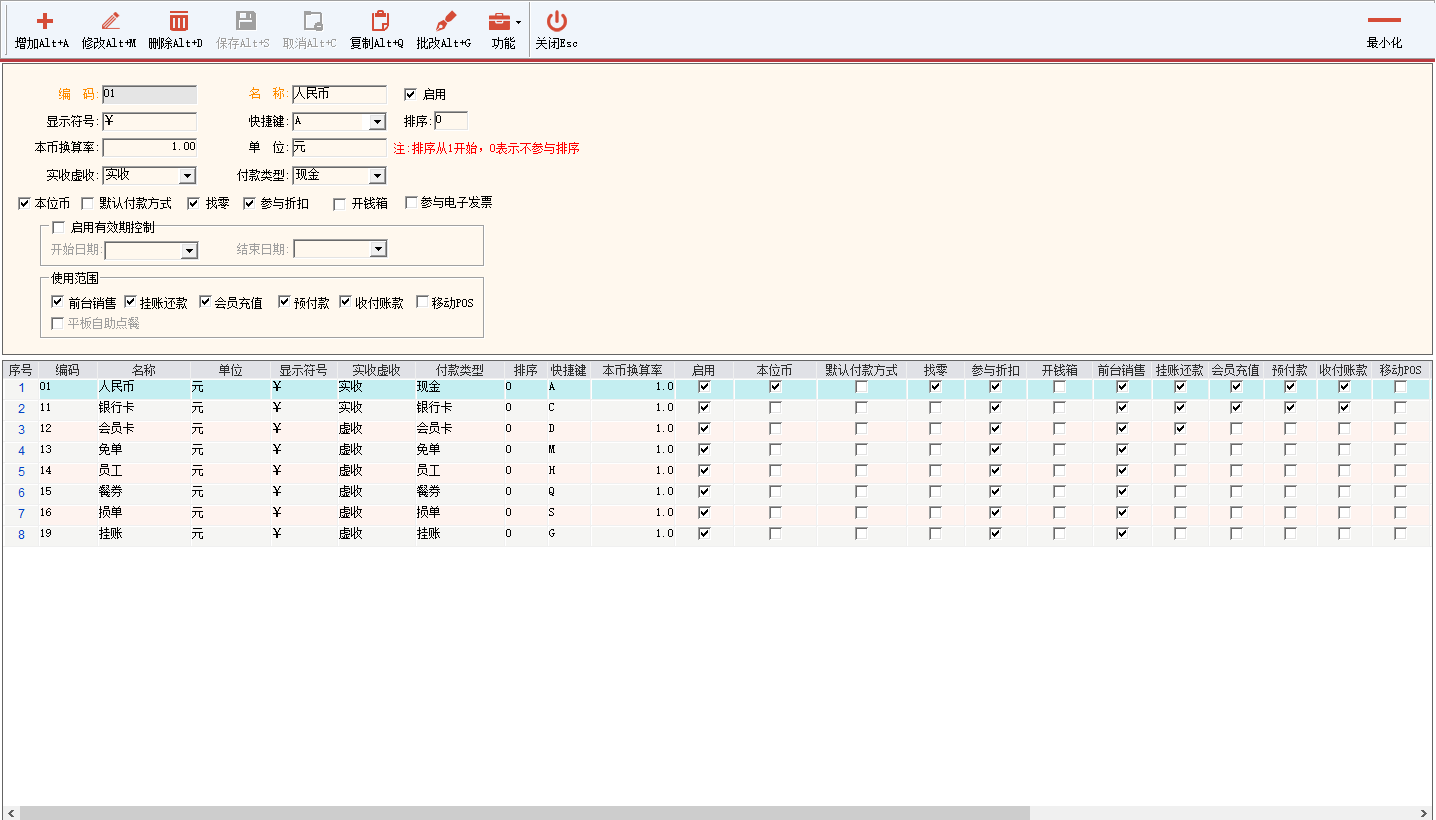This screenshot has height=820, width=1436.
Task: Open the Functions (功能) briefcase menu
Action: point(499,21)
